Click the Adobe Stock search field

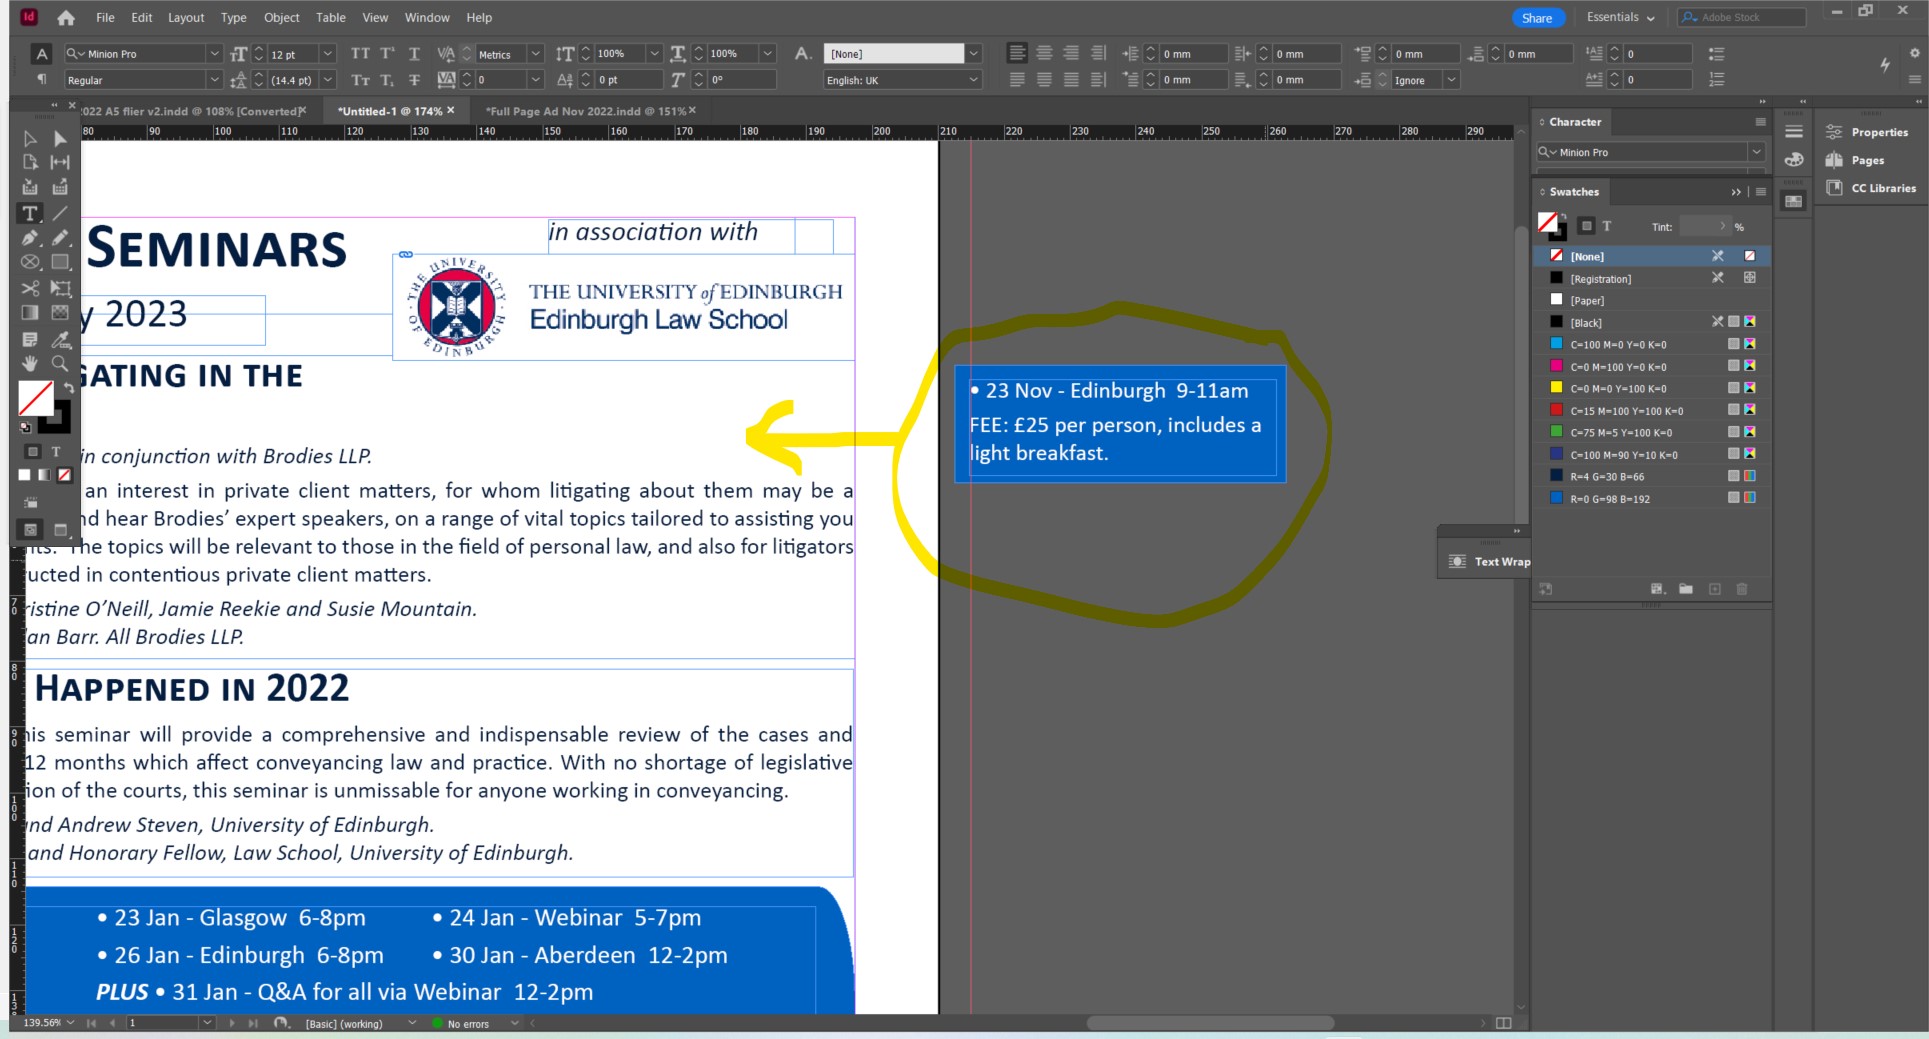tap(1745, 17)
